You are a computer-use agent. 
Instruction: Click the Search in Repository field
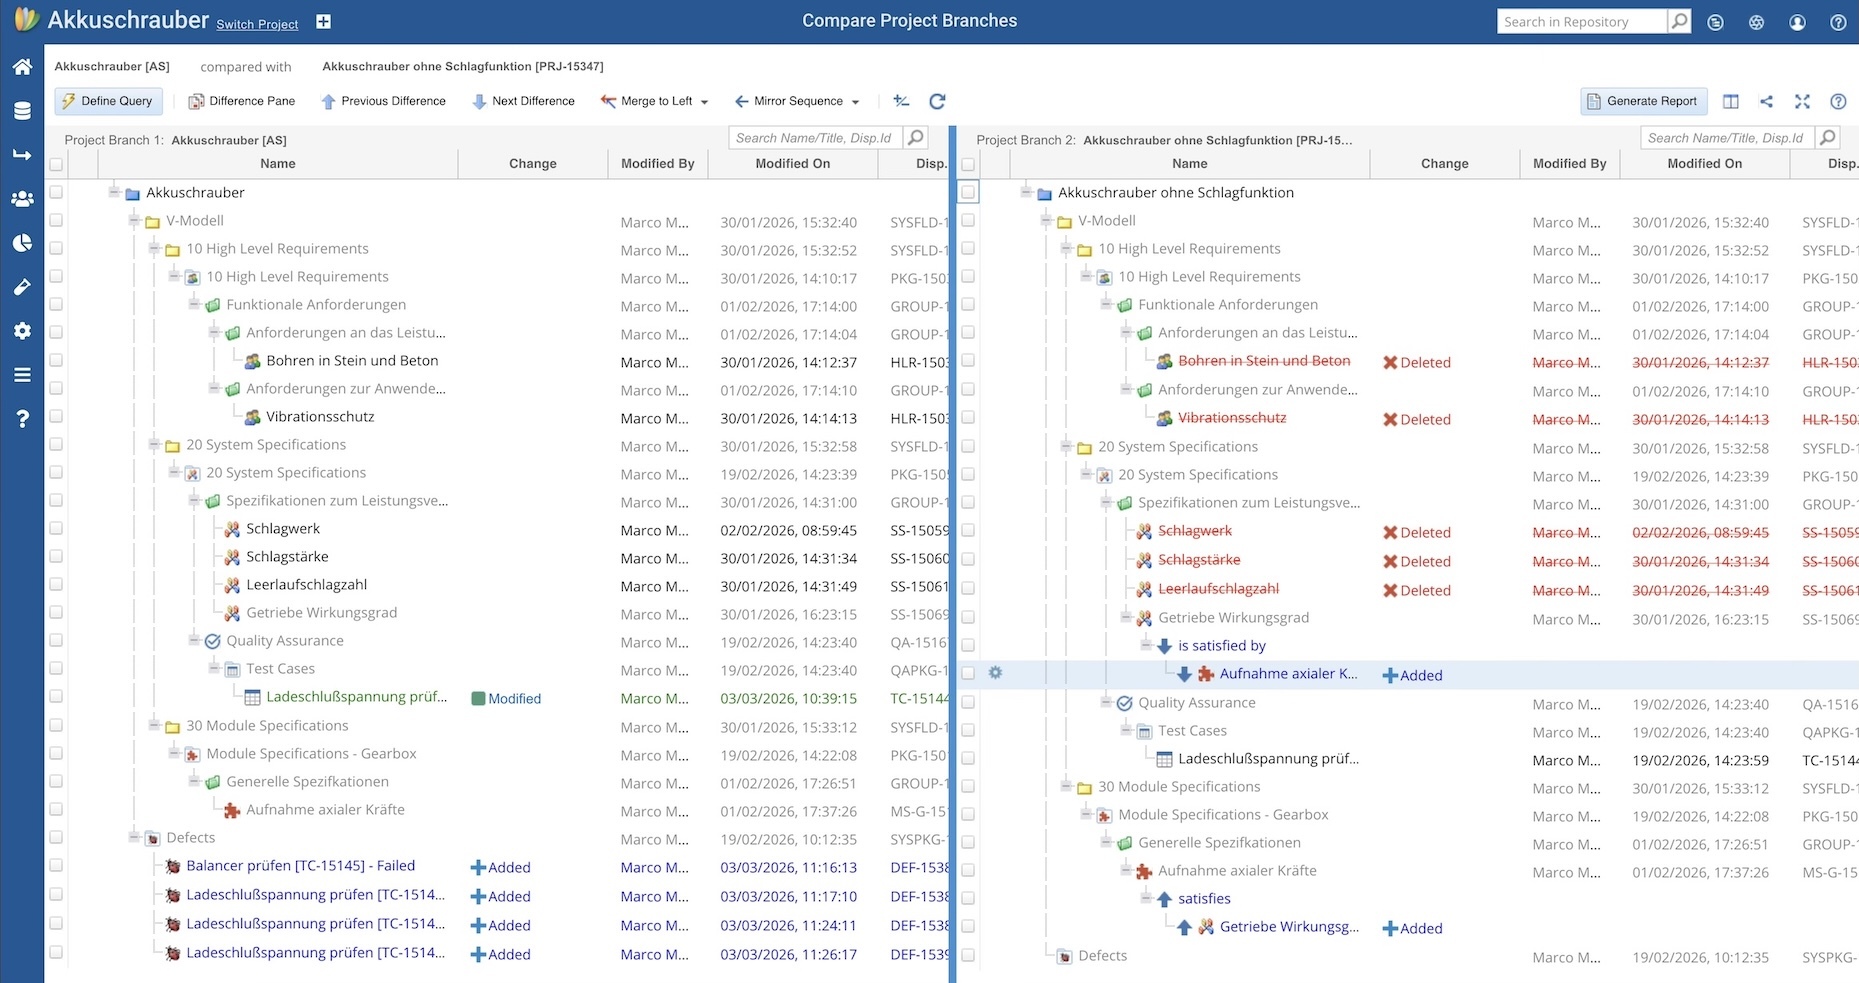1580,22
